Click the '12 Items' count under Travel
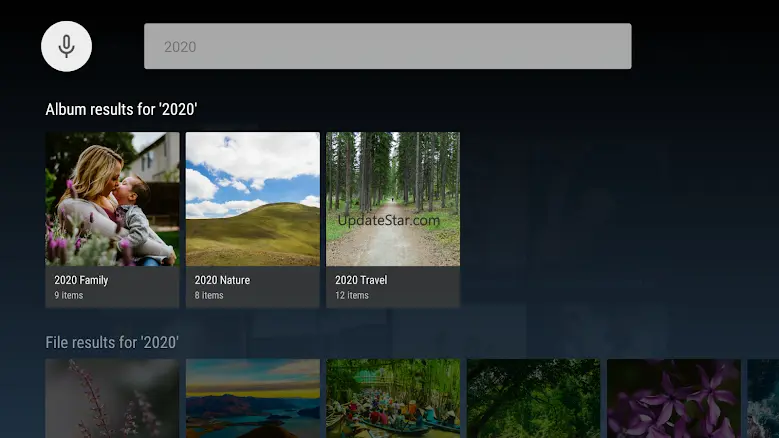This screenshot has width=779, height=438. (352, 296)
